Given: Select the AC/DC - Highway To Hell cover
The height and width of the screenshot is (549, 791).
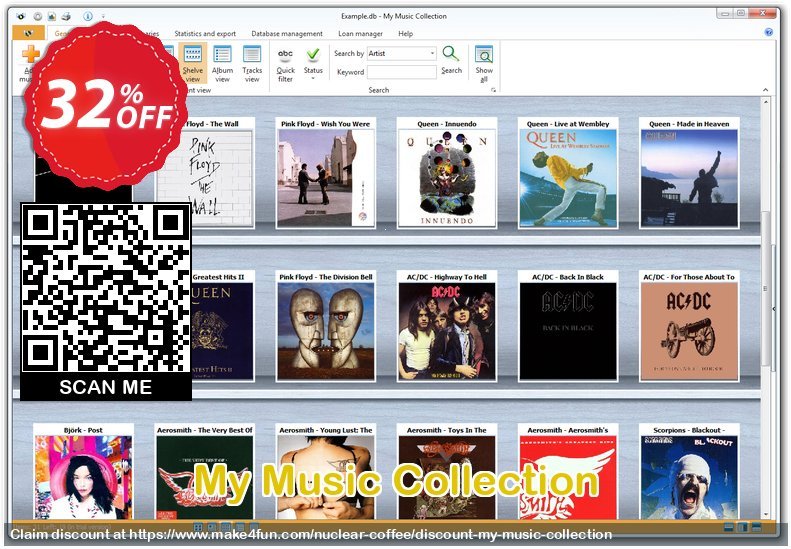Looking at the screenshot, I should pyautogui.click(x=446, y=331).
